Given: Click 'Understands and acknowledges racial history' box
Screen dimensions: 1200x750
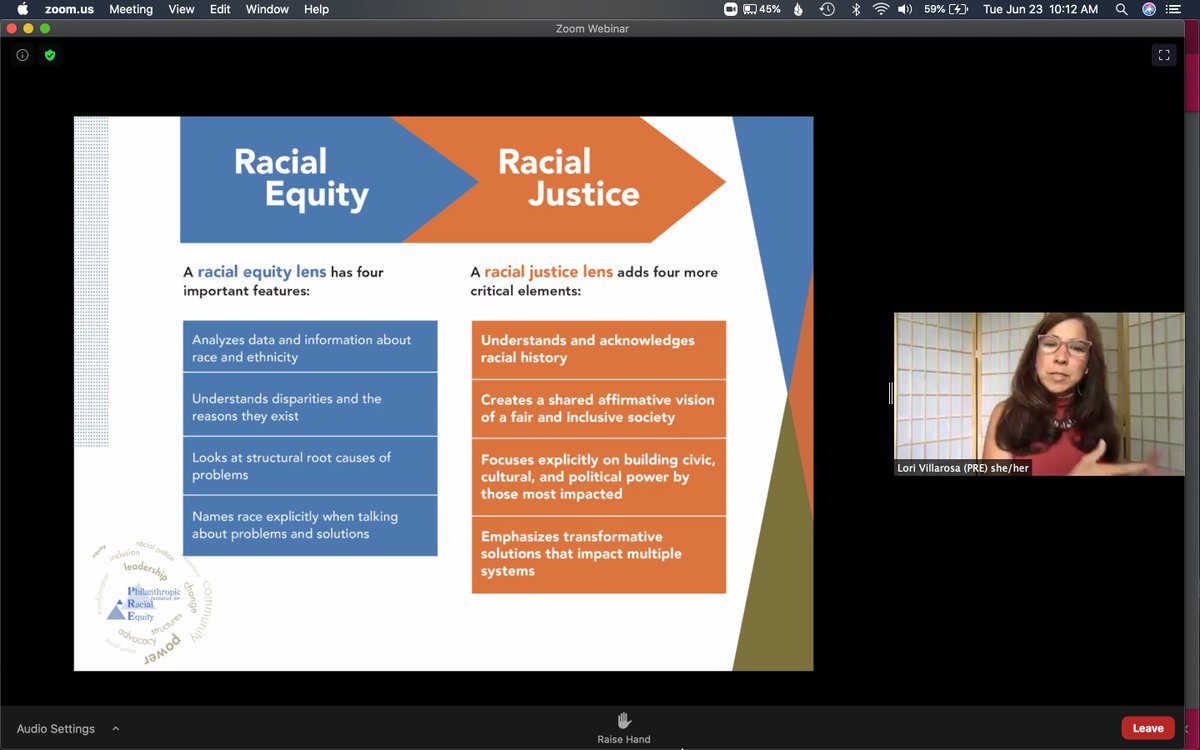Looking at the screenshot, I should point(599,349).
